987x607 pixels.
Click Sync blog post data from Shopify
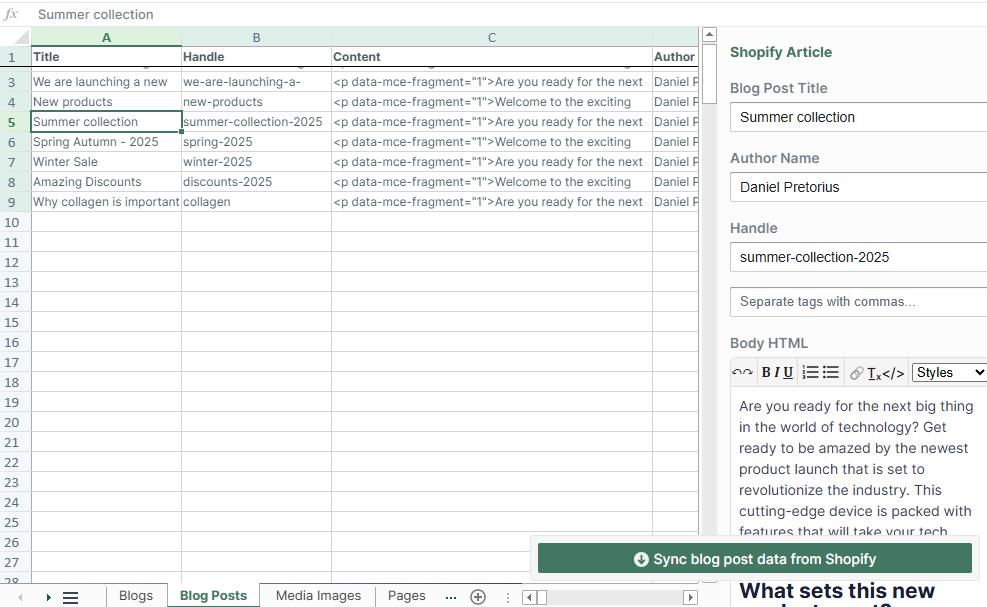pyautogui.click(x=755, y=559)
